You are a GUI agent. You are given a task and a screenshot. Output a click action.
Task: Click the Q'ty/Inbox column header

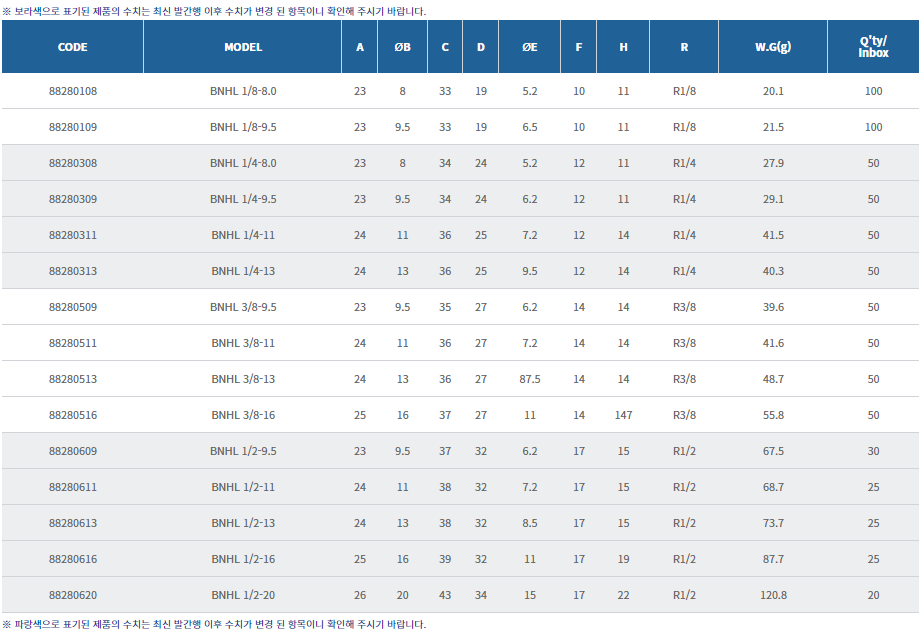click(873, 47)
